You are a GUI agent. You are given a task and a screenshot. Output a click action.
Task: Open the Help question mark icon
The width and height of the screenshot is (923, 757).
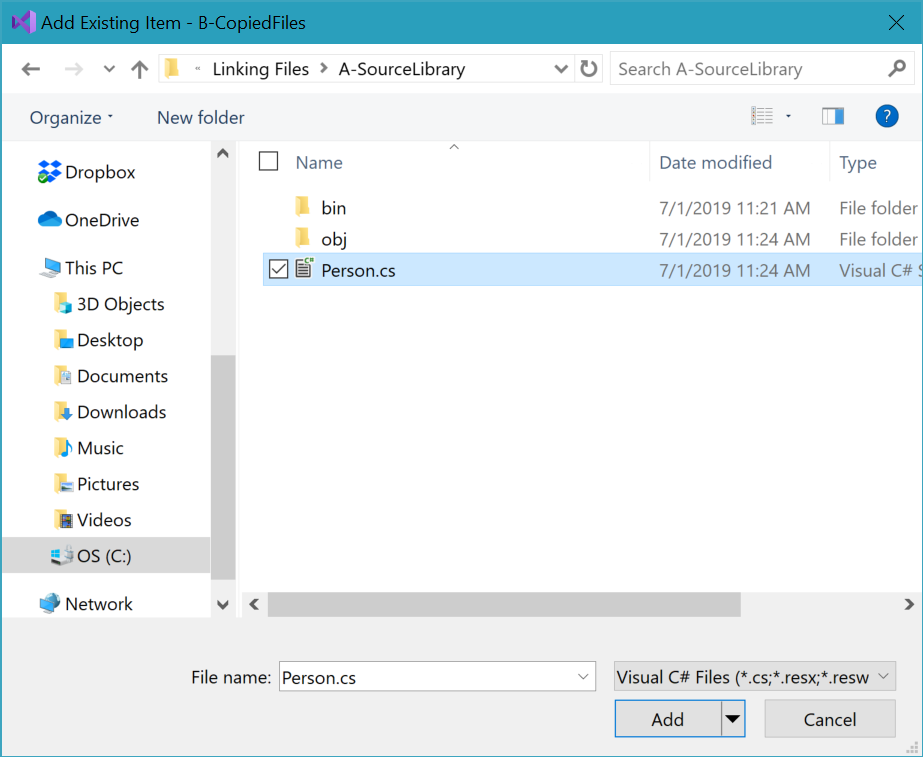(x=886, y=116)
